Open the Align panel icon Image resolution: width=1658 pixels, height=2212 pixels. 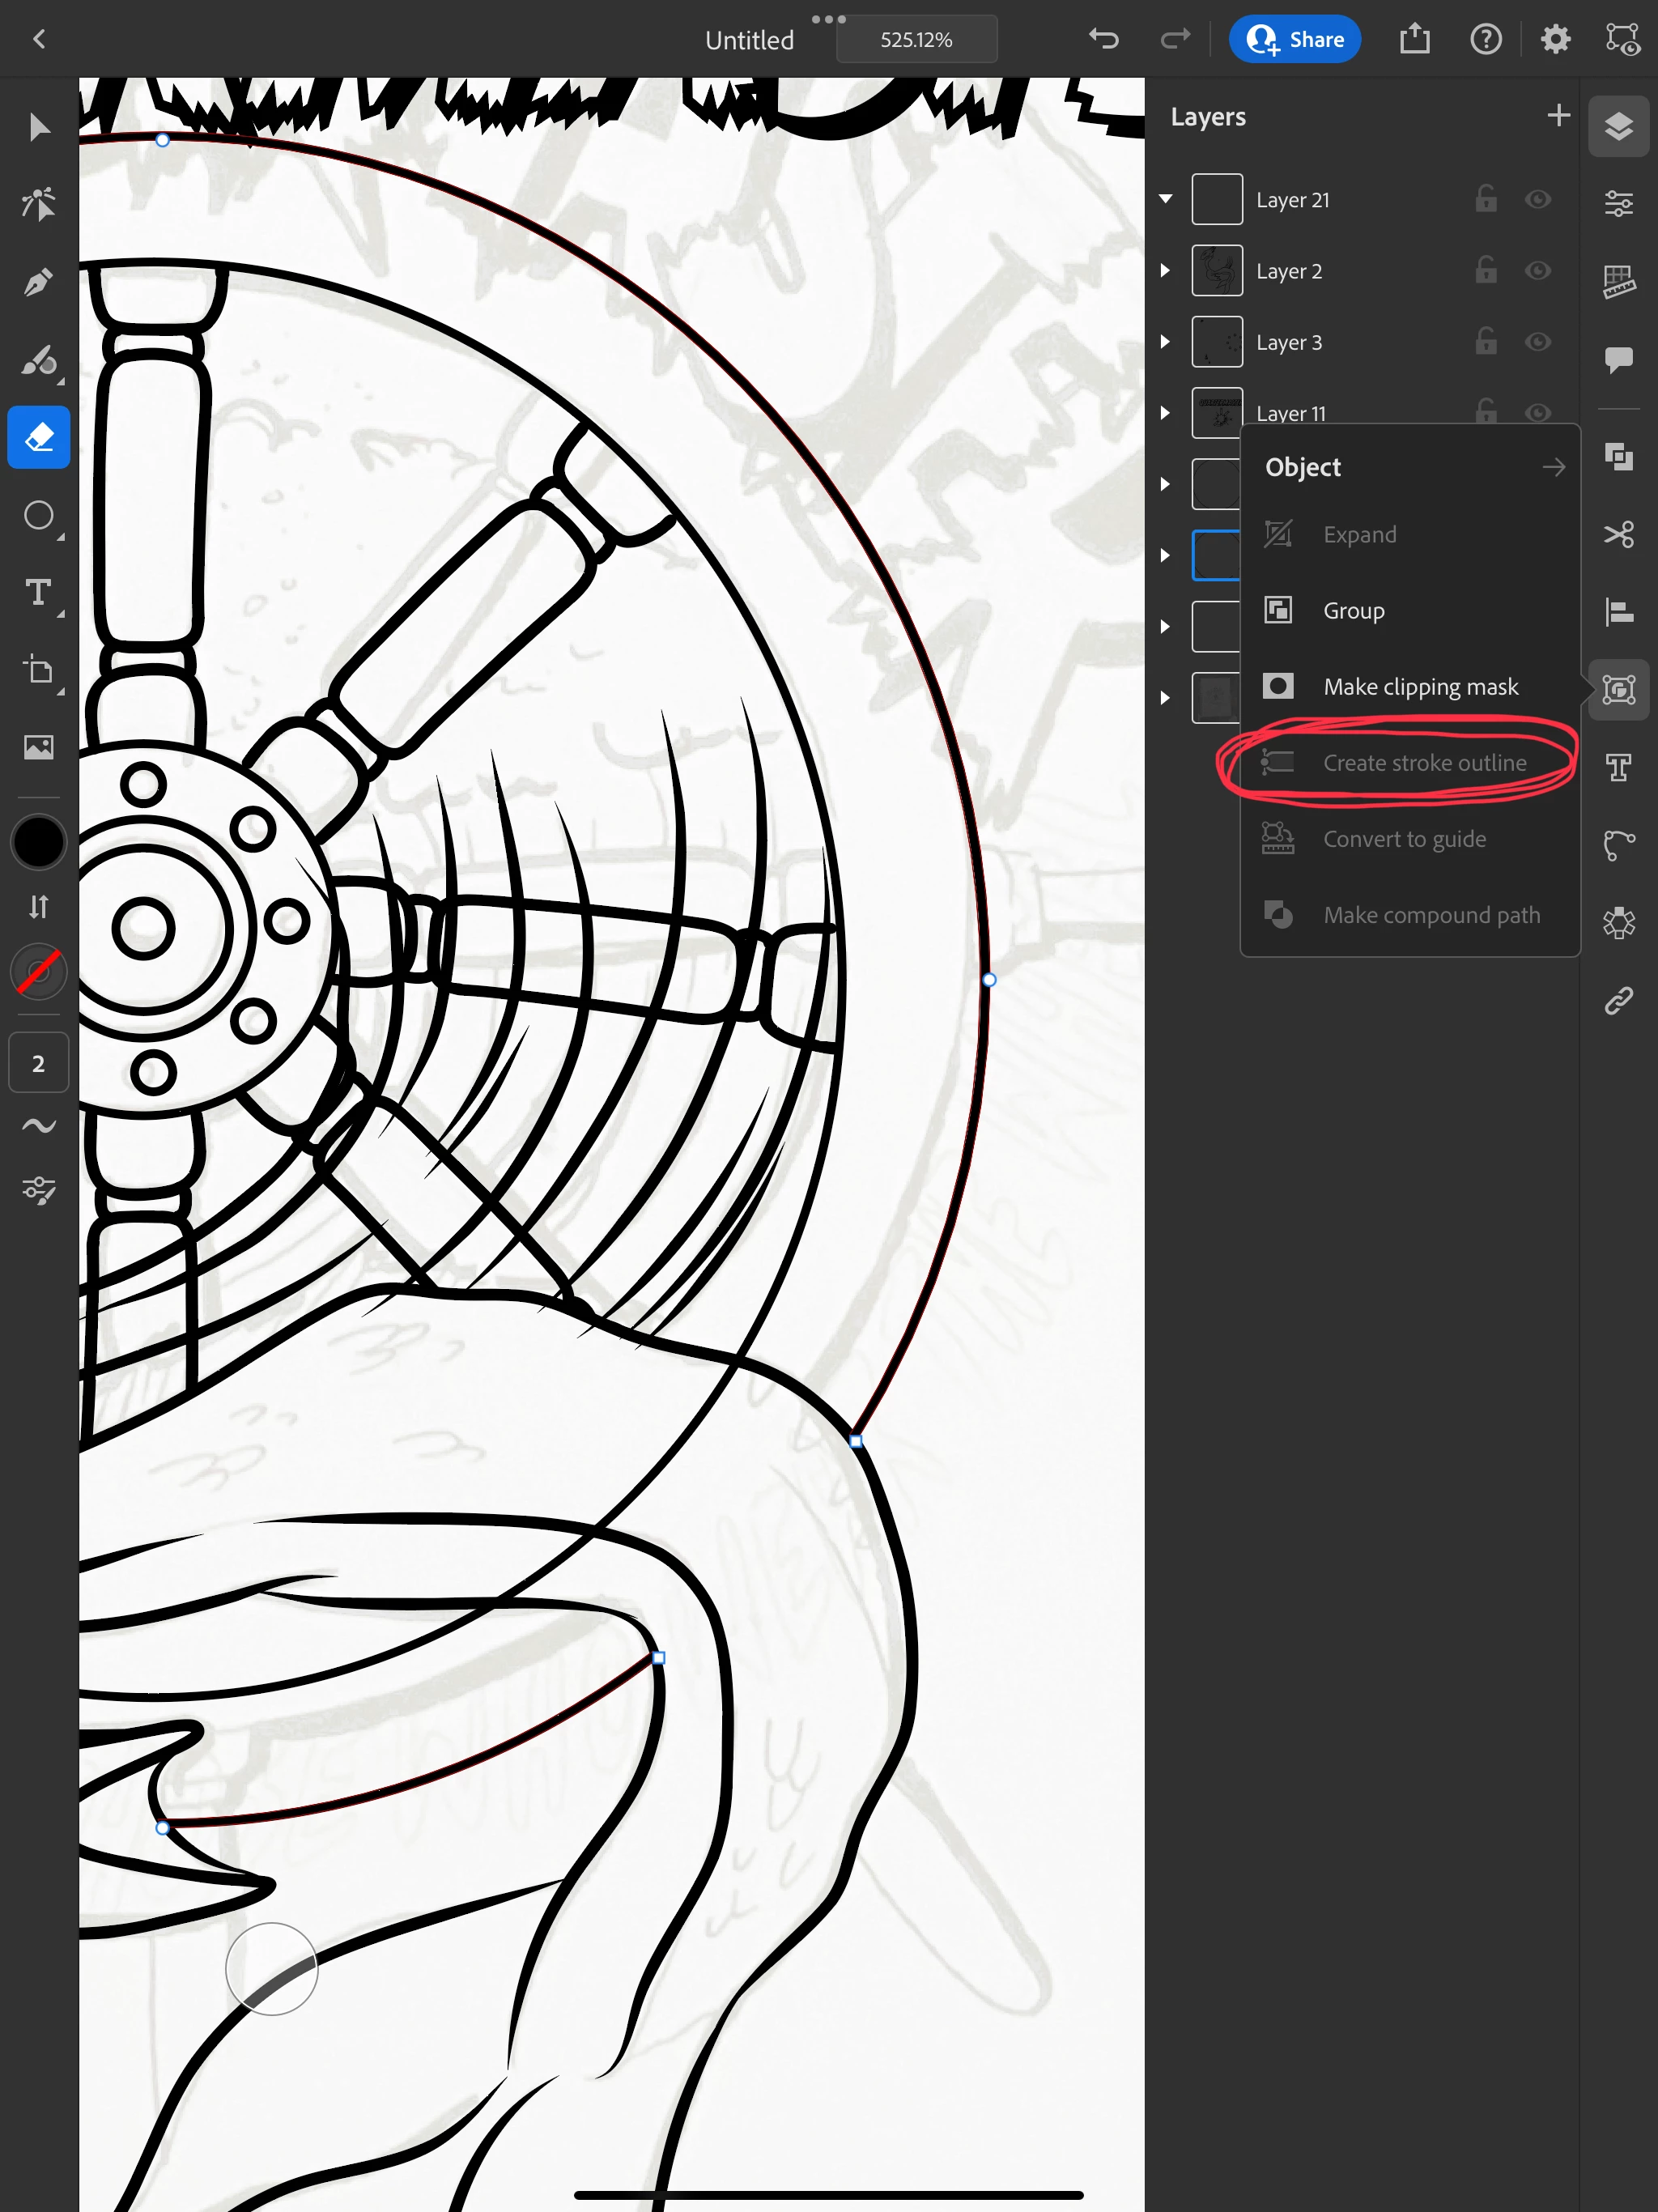point(1618,611)
